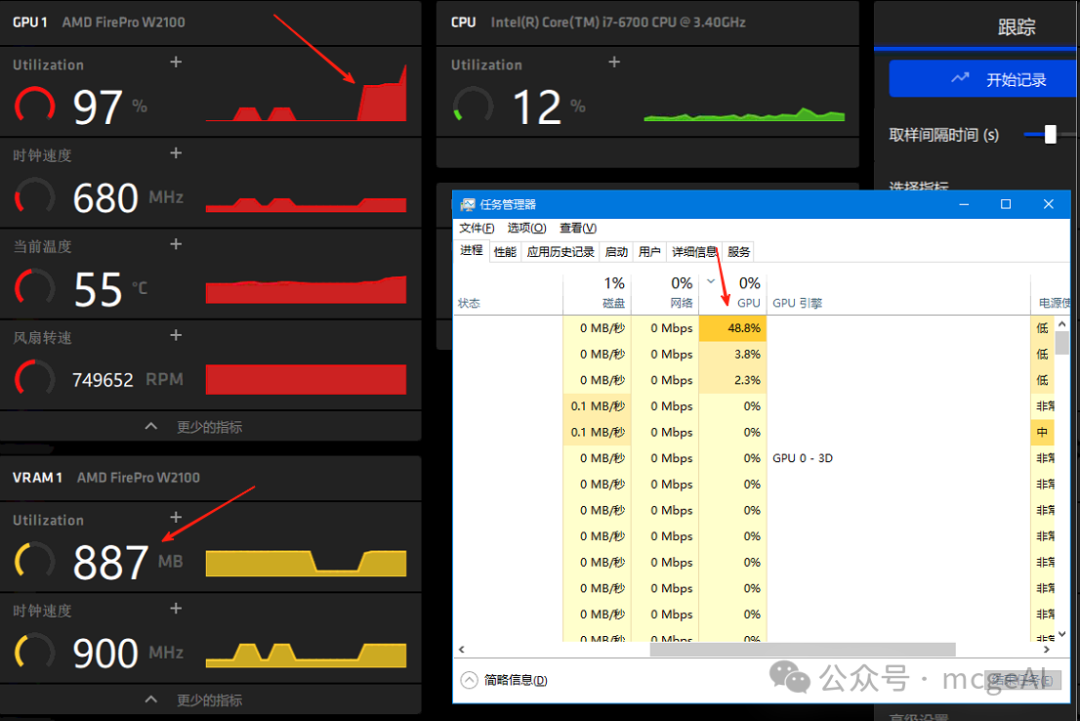Click Task Manager vertical scrollbar up arrow
The height and width of the screenshot is (721, 1080).
(x=1062, y=324)
